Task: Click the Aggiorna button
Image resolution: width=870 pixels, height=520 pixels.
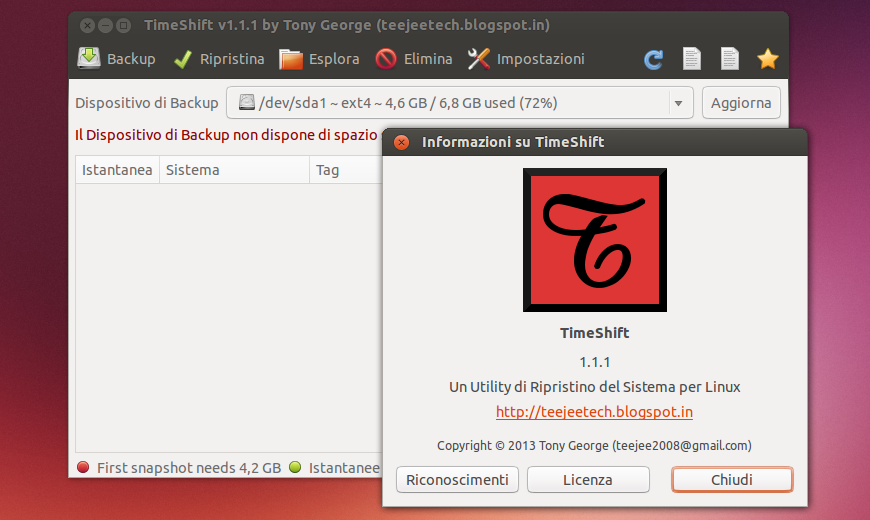Action: [741, 103]
